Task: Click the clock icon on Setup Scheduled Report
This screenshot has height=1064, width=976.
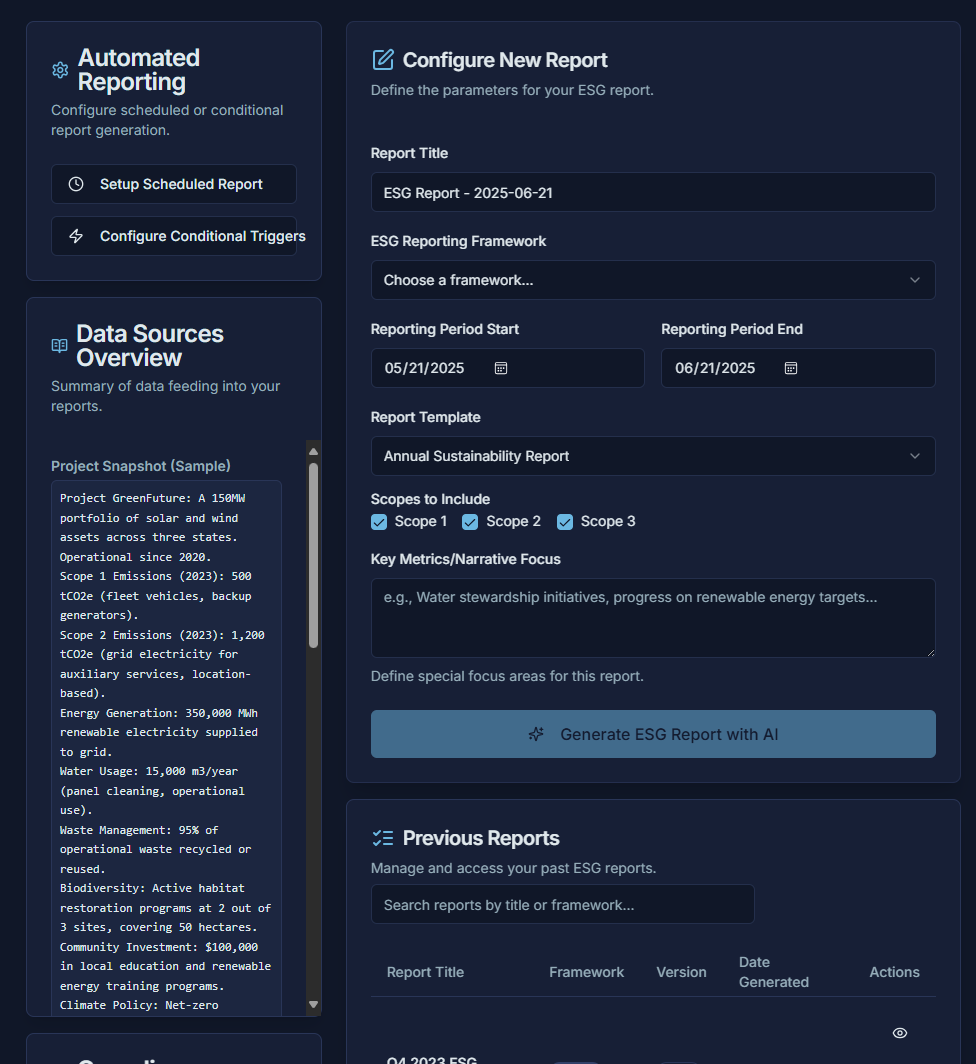Action: tap(77, 184)
